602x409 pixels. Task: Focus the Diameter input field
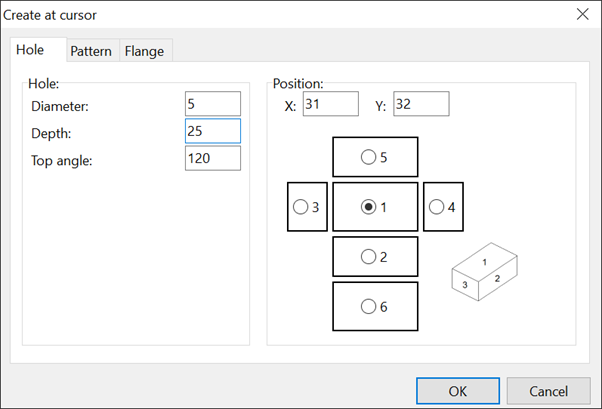pos(213,104)
